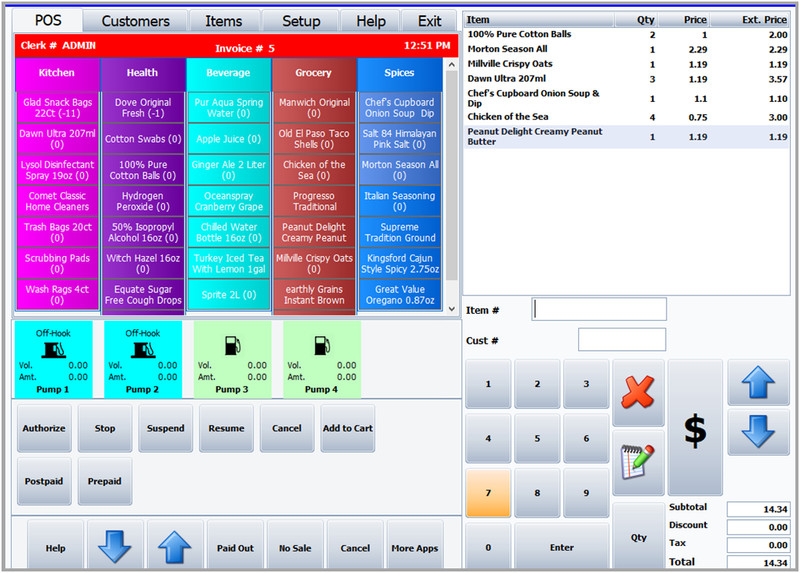
Task: Click the Cust # input field
Action: coord(622,339)
